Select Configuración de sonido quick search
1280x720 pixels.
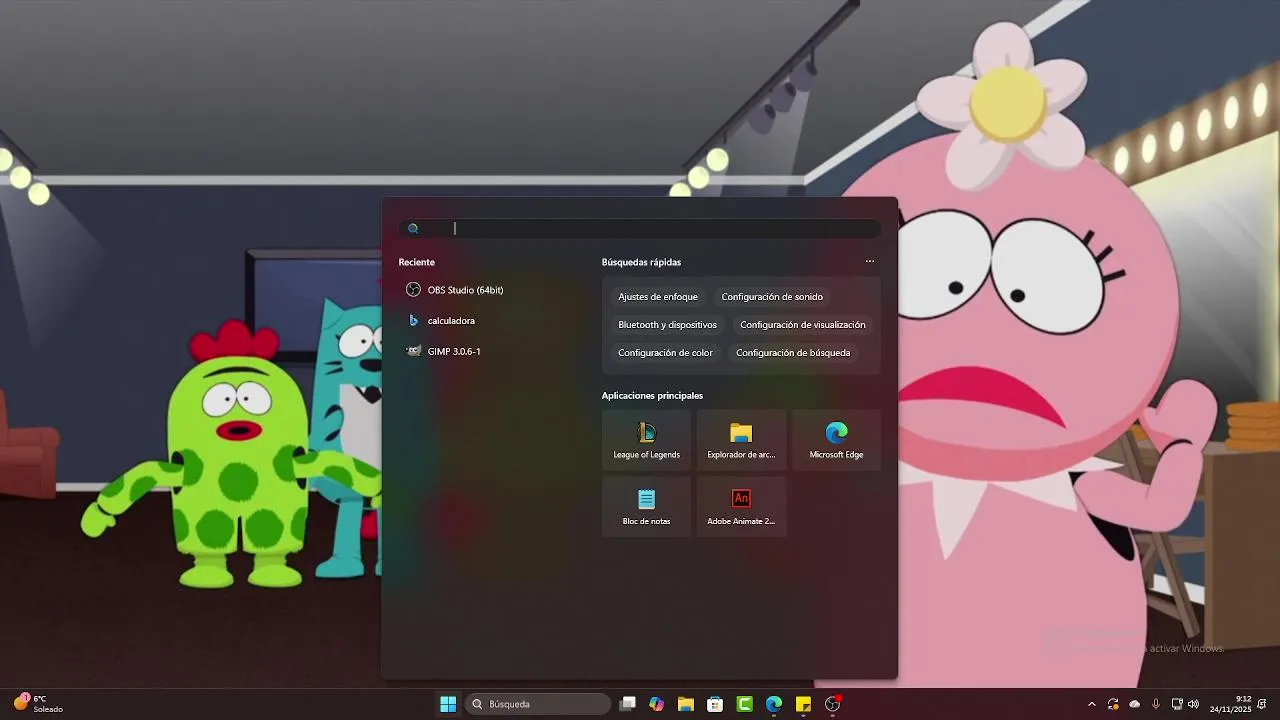click(x=772, y=297)
